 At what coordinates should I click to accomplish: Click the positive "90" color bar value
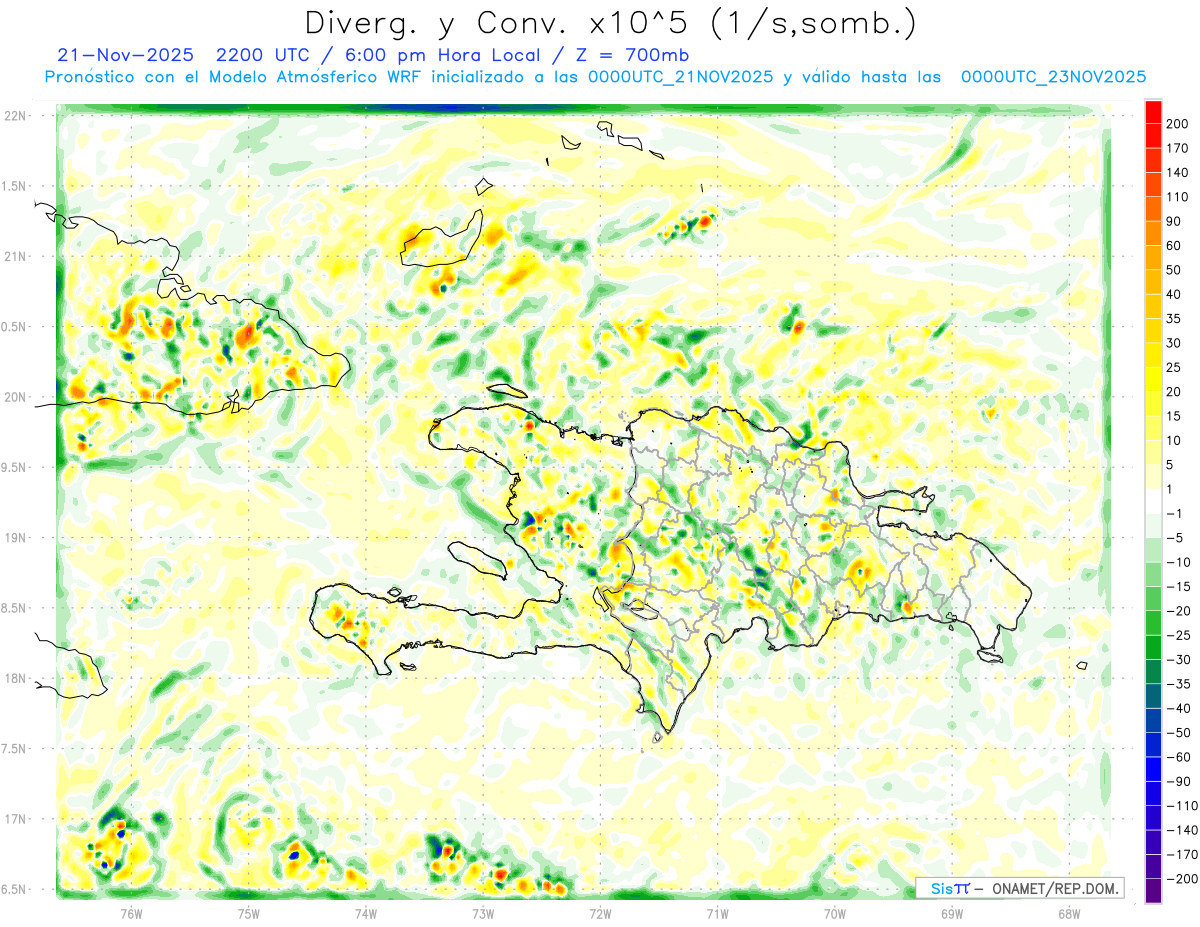pos(1175,222)
